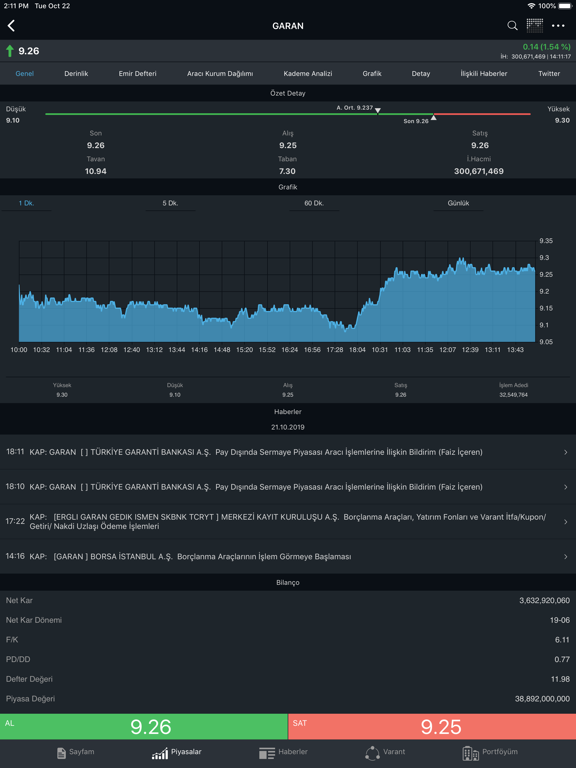Select the 5 Dk. chart interval
The width and height of the screenshot is (576, 768).
[x=170, y=203]
